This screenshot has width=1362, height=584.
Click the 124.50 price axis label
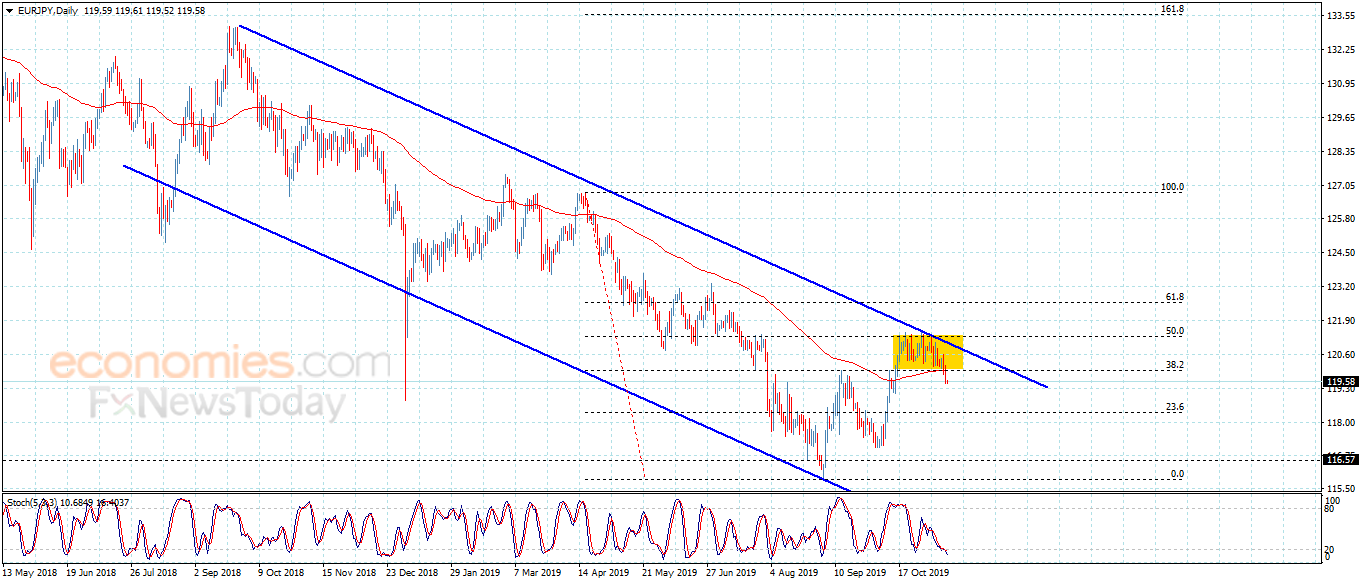(x=1340, y=253)
